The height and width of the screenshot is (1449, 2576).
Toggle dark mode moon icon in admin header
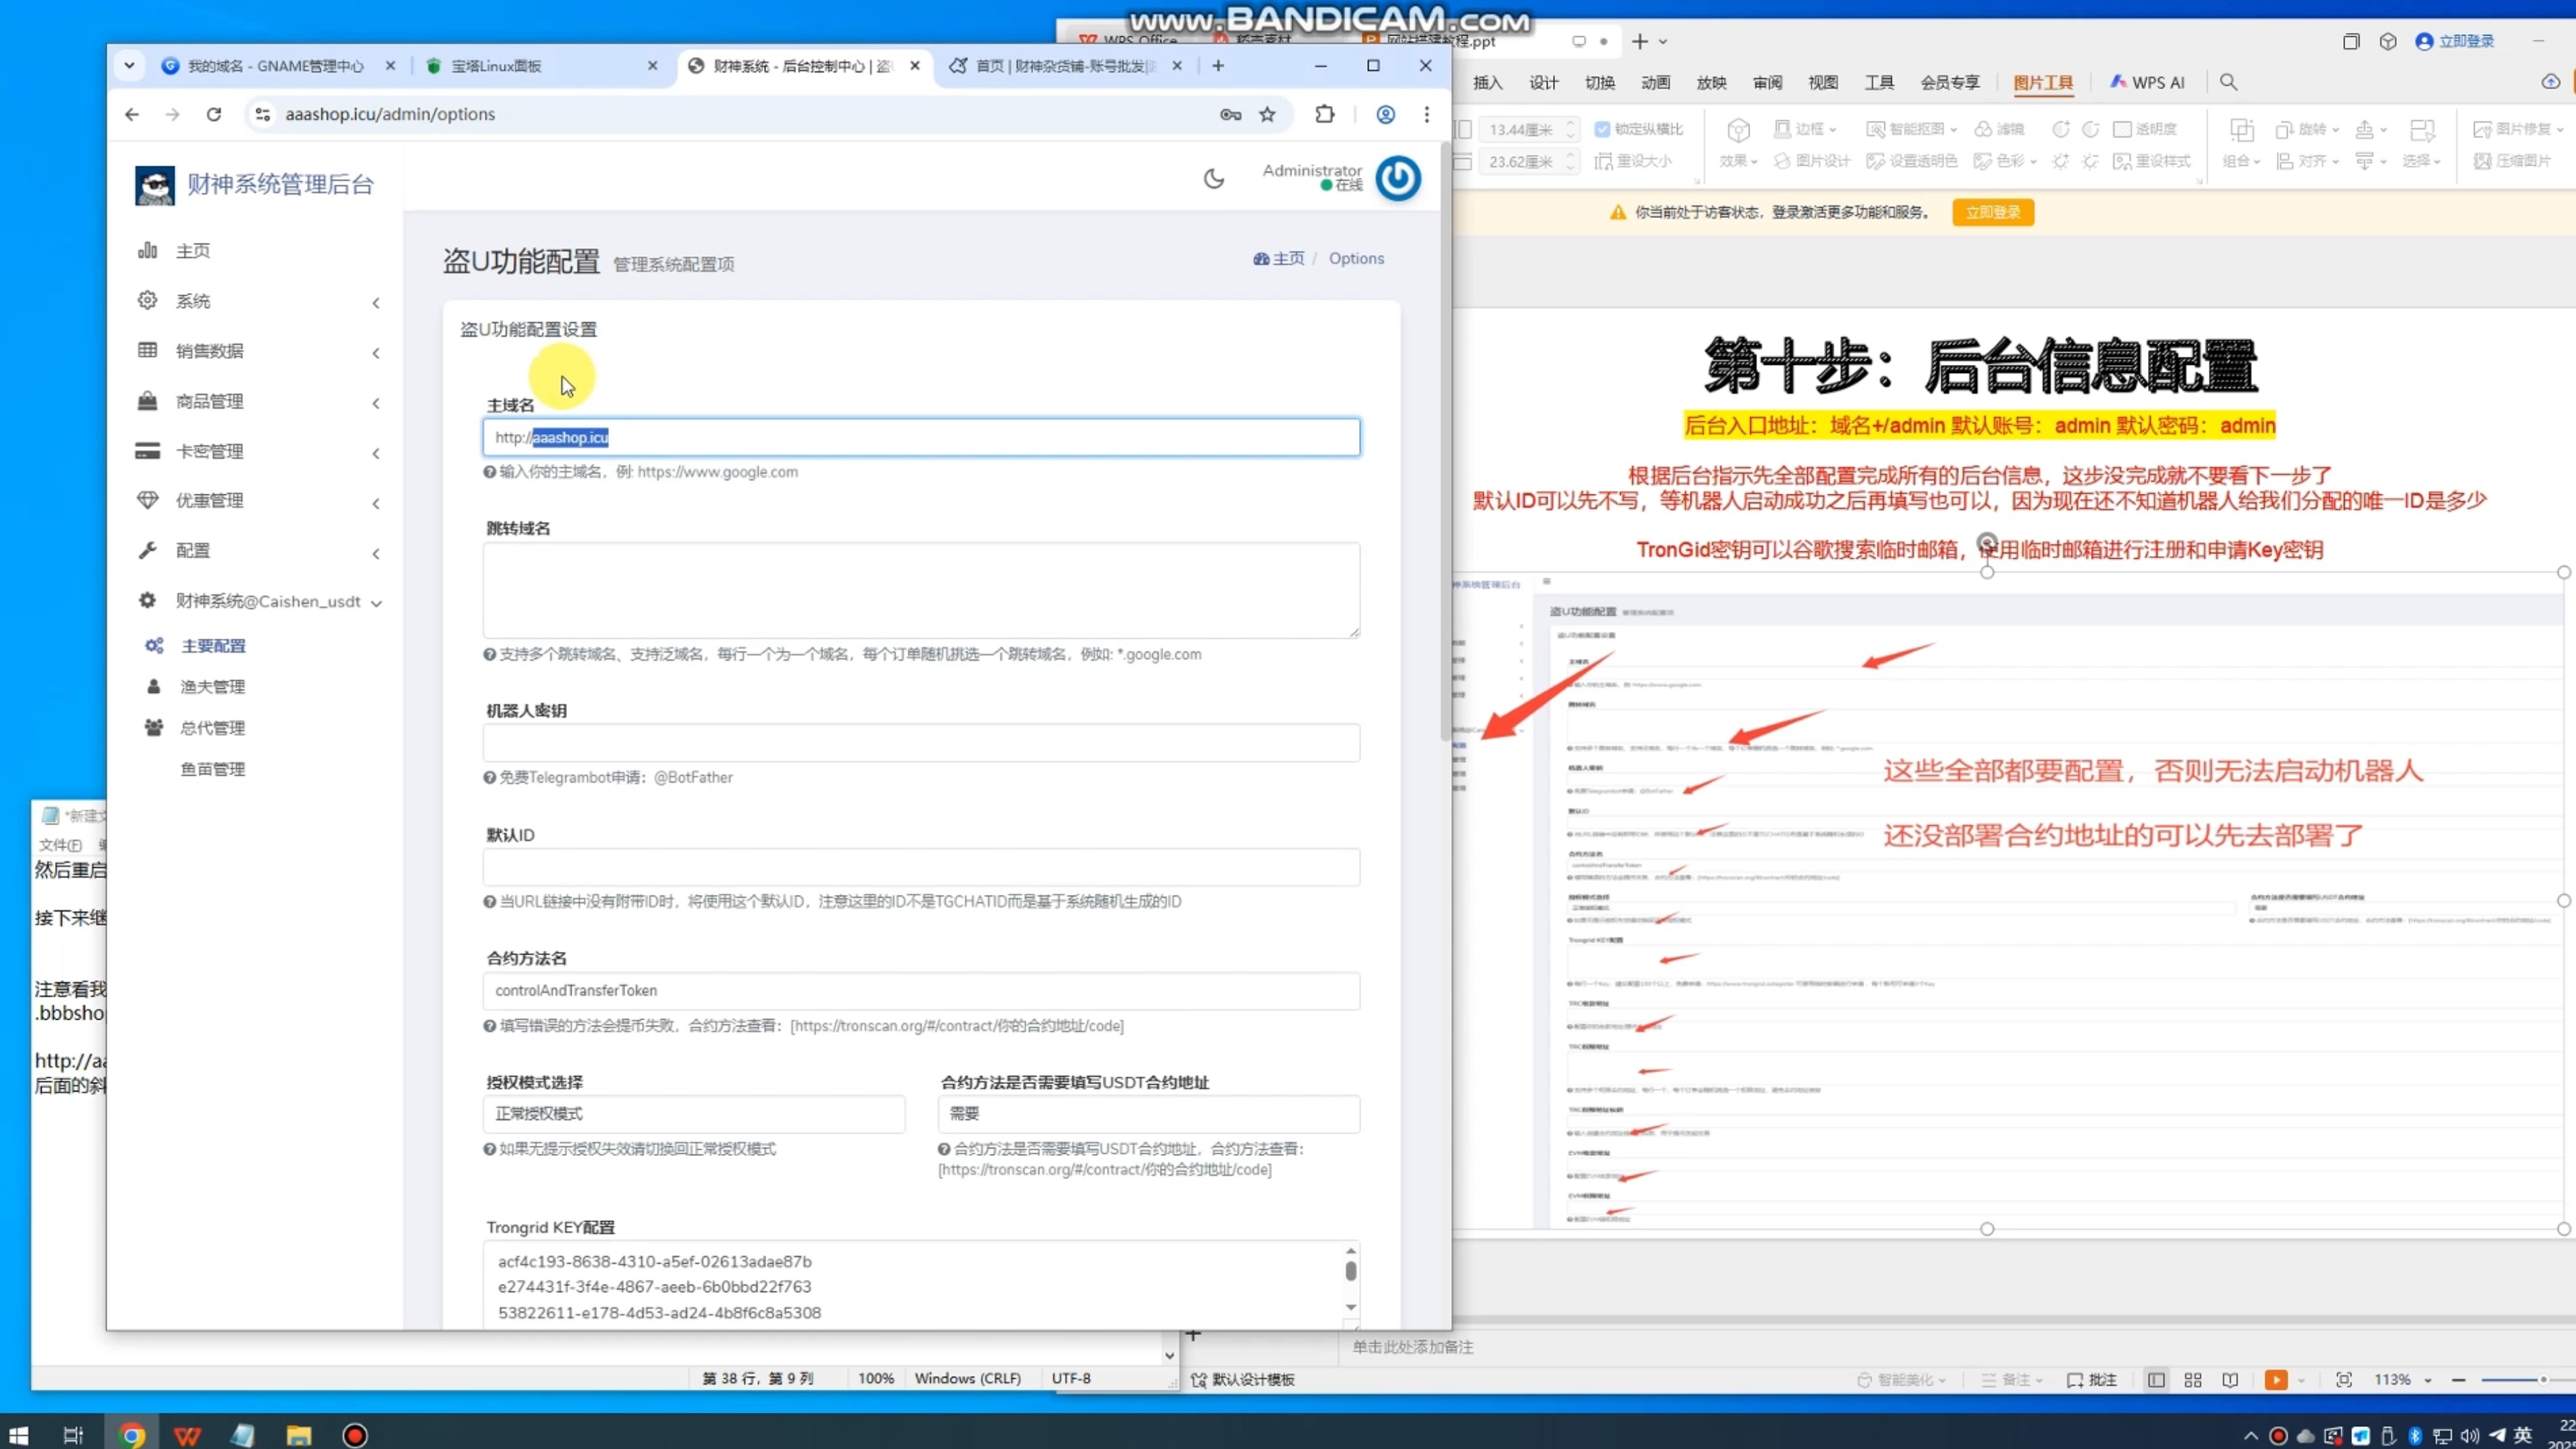pos(1213,179)
